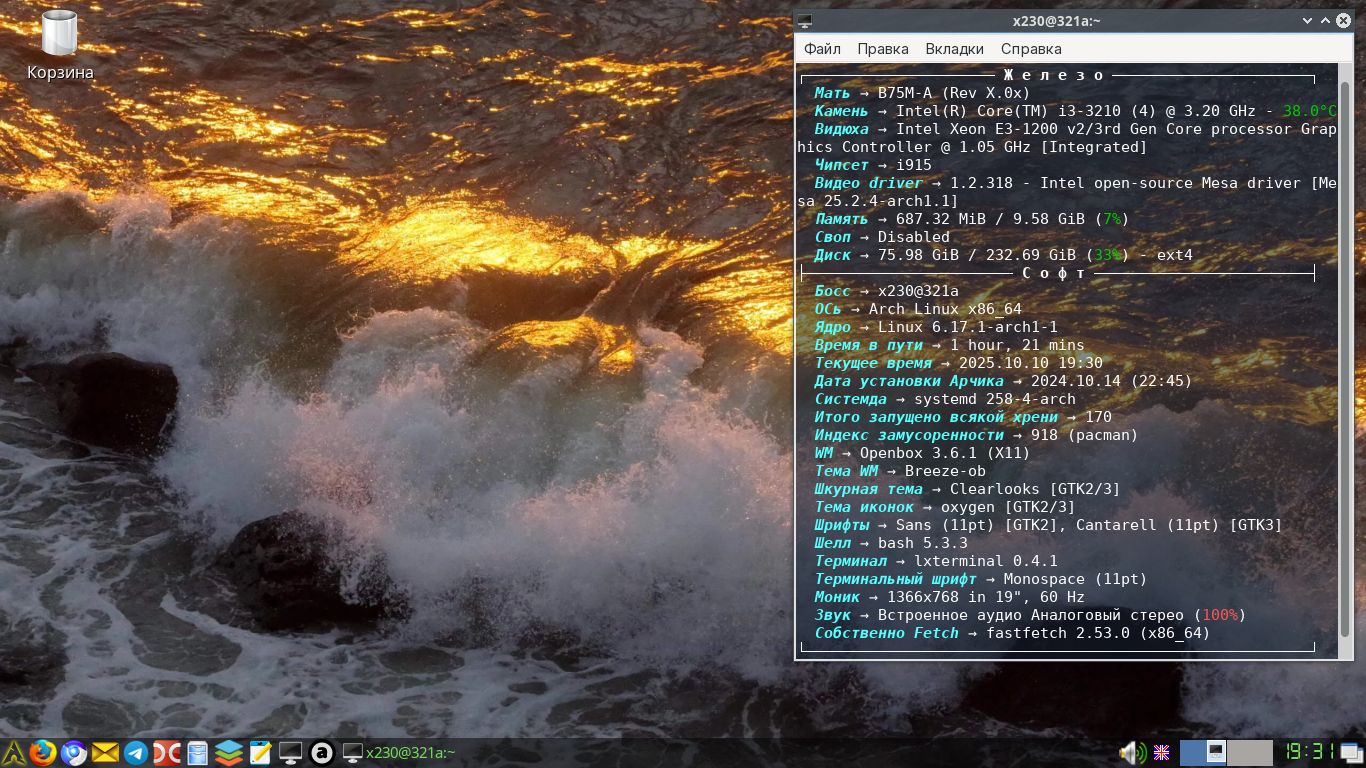Switch keyboard layout via UK flag indicator
The height and width of the screenshot is (768, 1366).
click(x=1162, y=753)
